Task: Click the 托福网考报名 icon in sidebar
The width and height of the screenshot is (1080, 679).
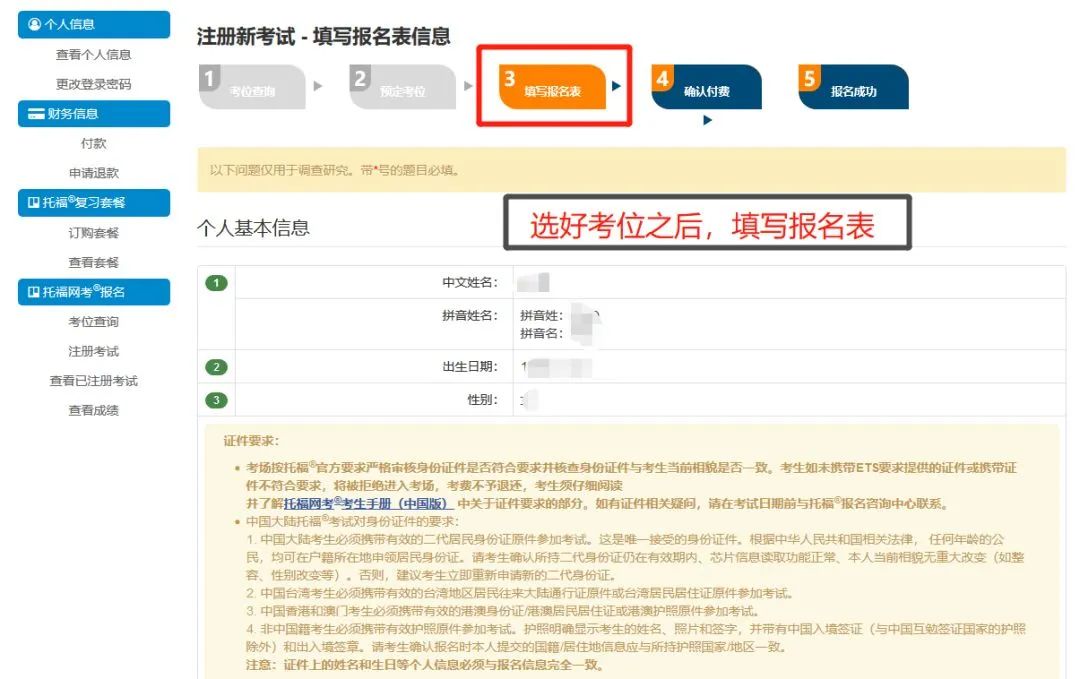Action: pyautogui.click(x=32, y=292)
